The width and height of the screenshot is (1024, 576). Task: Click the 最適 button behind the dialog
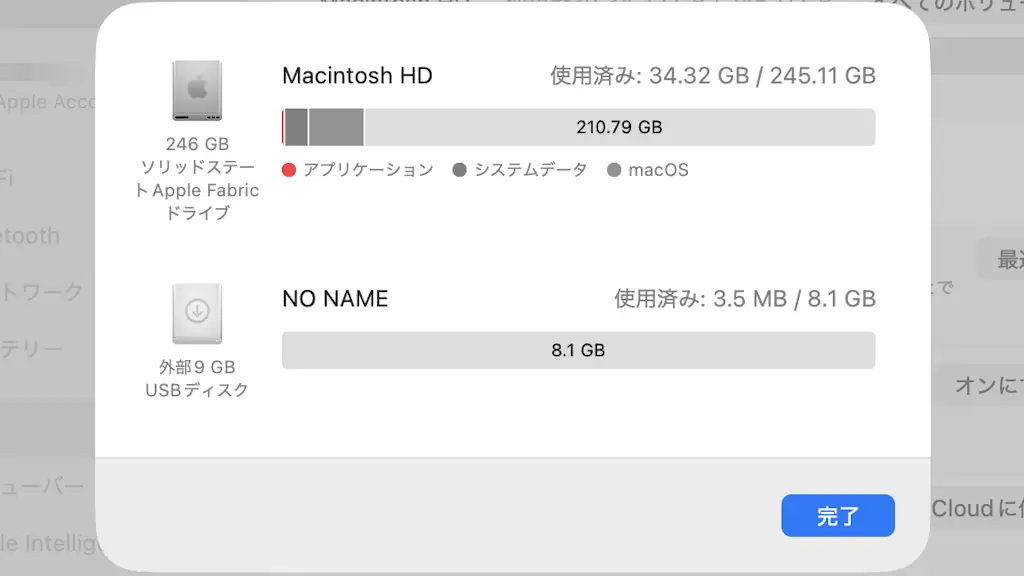tap(1005, 257)
